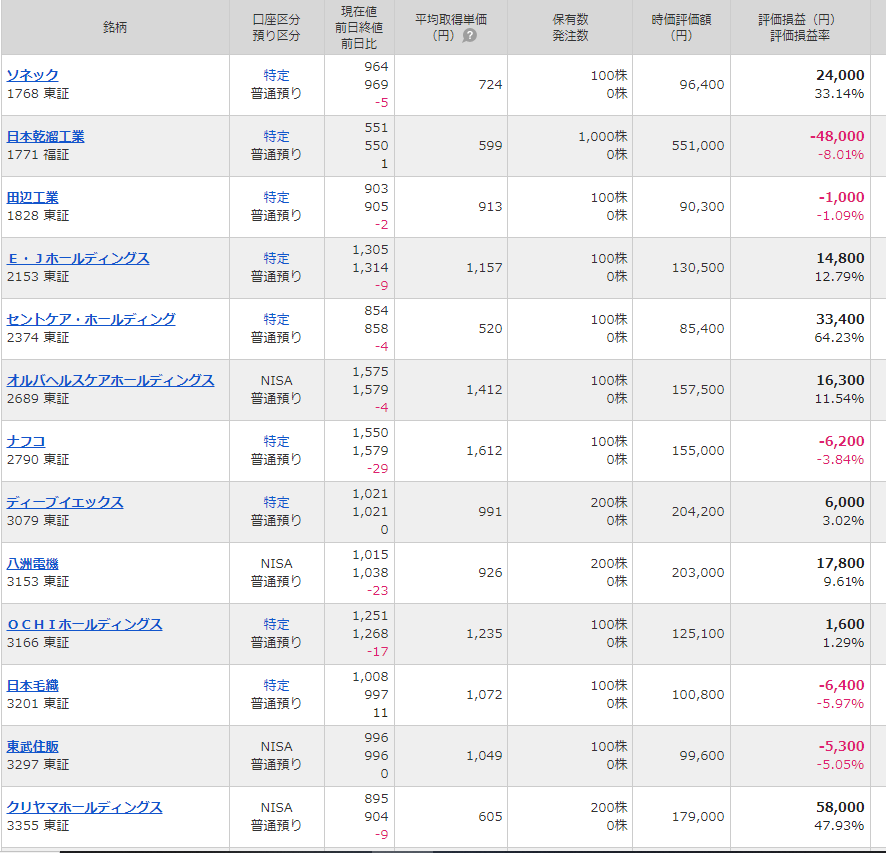Viewport: 886px width, 853px height.
Task: Click market value 90,300 for 田辺工業
Action: 702,207
